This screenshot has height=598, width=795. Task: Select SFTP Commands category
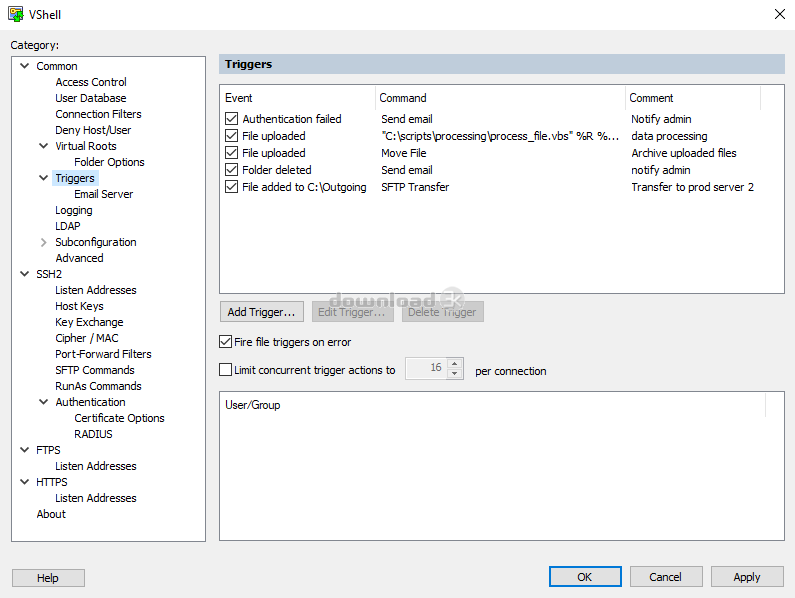click(x=95, y=370)
